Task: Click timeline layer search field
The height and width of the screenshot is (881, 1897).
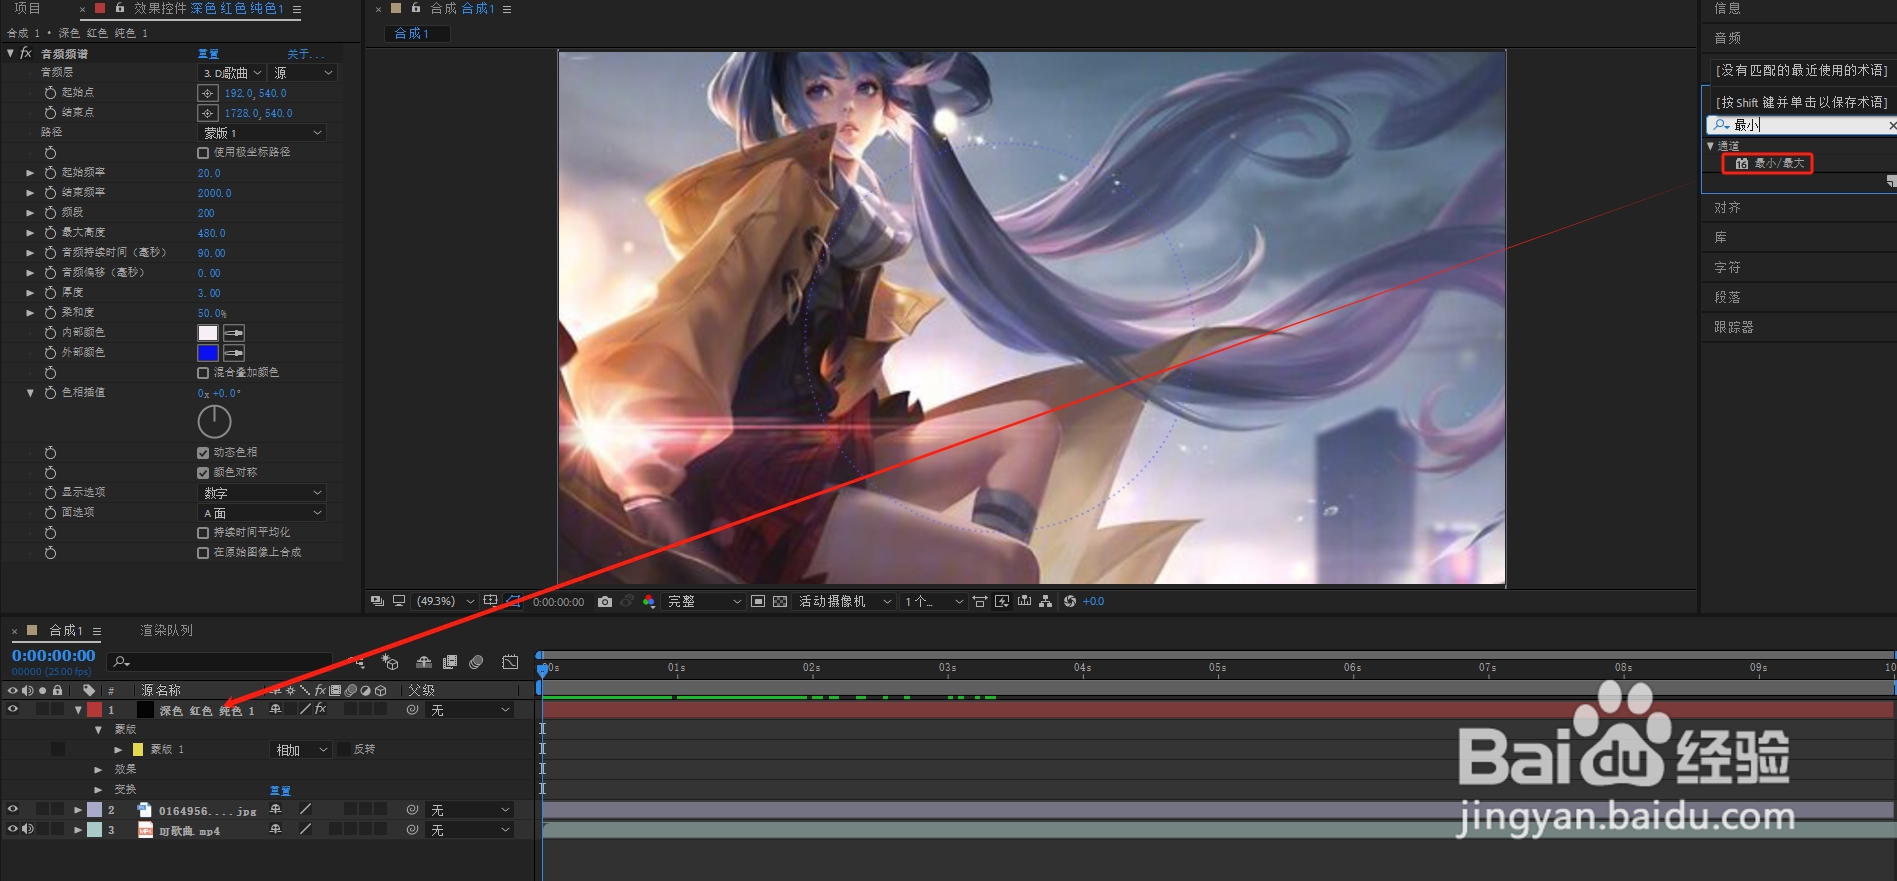Action: [221, 662]
